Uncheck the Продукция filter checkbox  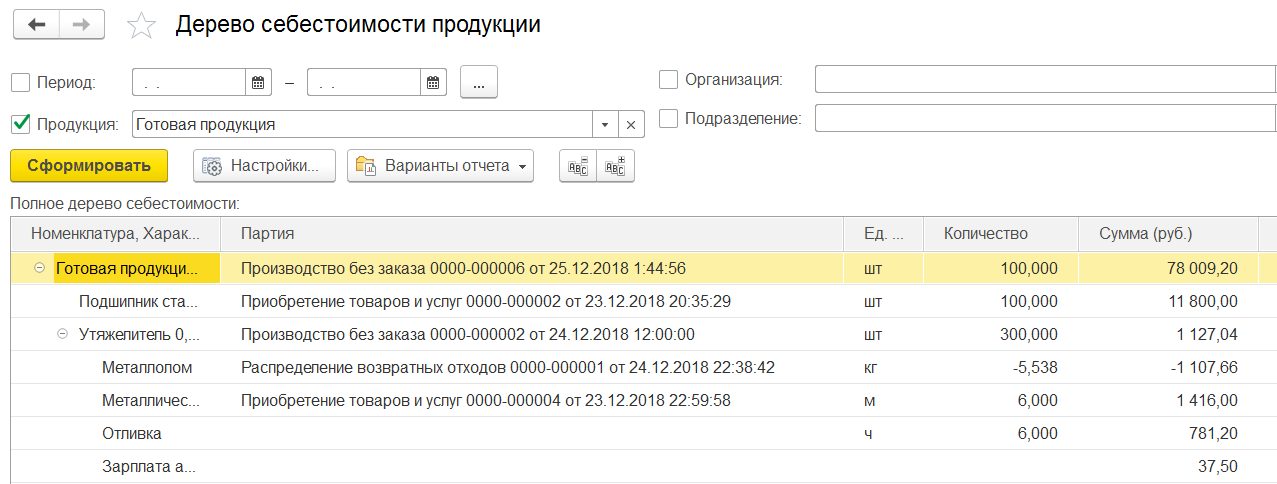pyautogui.click(x=20, y=124)
